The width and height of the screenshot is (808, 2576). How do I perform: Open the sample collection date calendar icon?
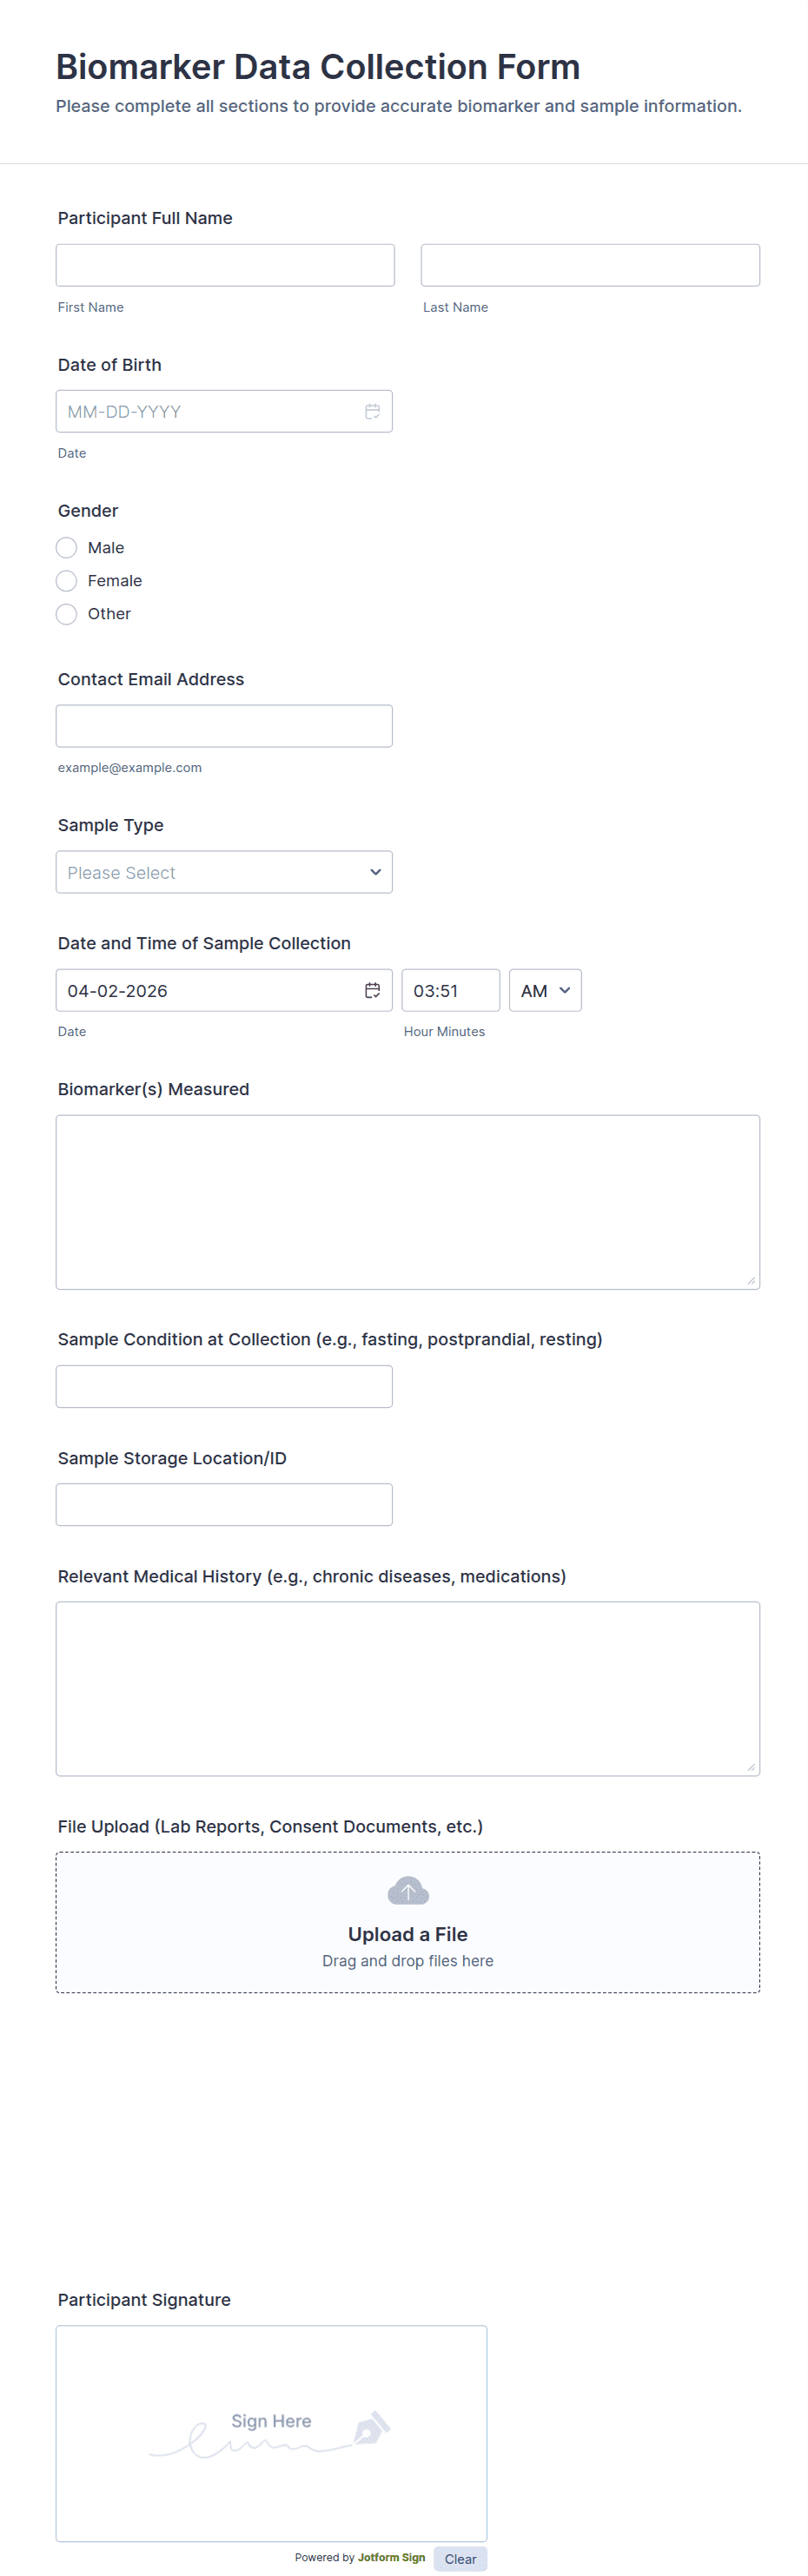[372, 990]
